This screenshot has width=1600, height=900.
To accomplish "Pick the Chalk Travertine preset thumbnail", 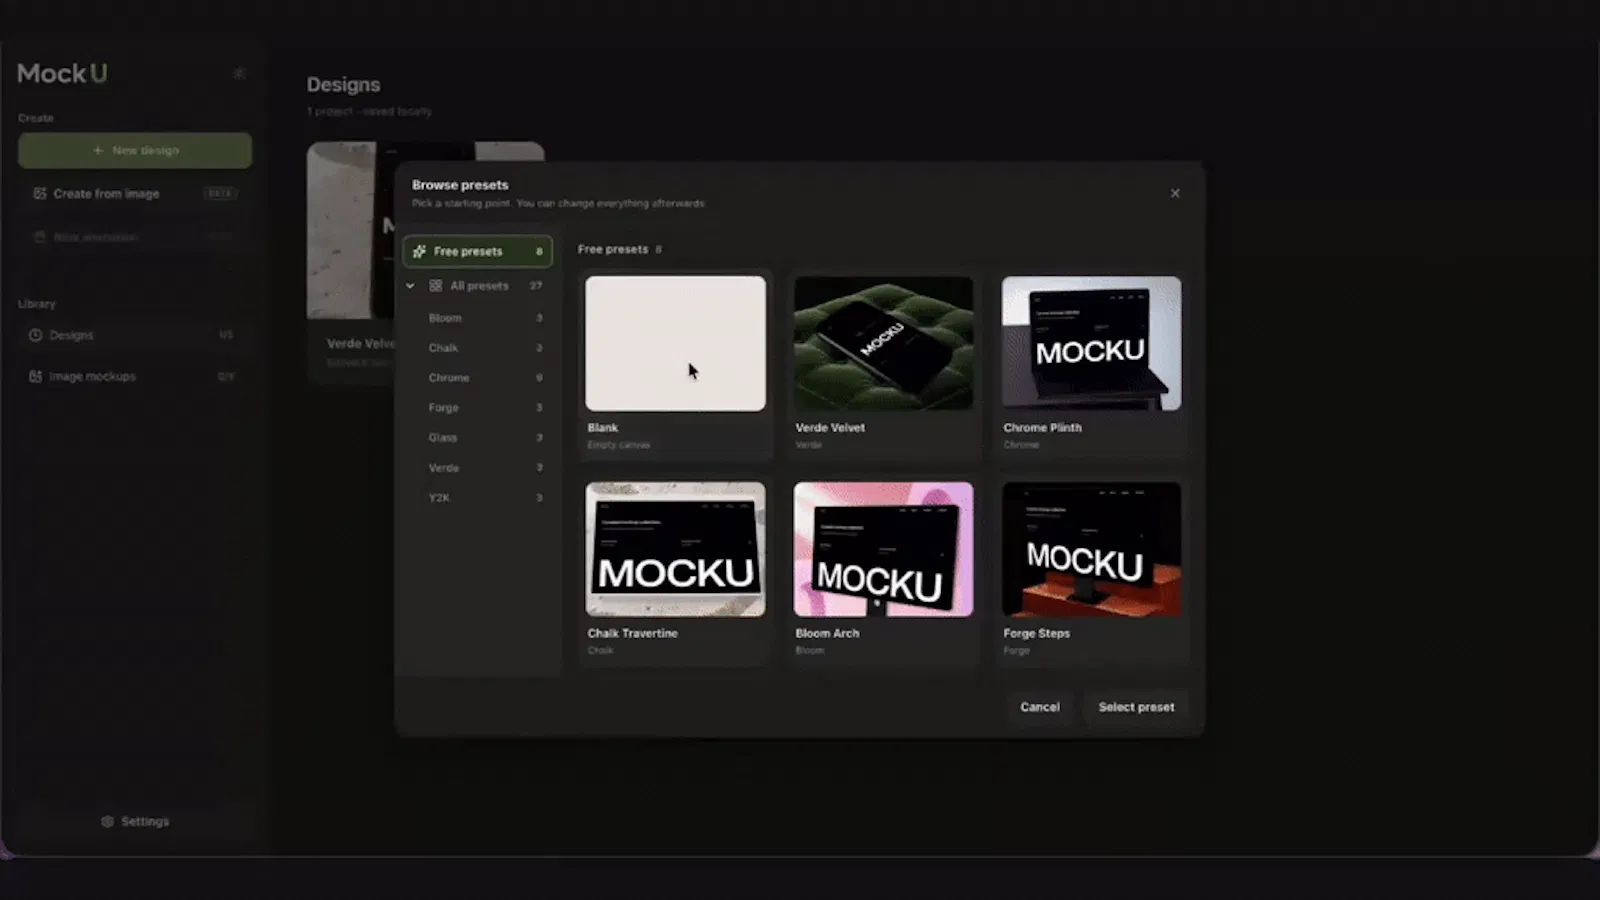I will pyautogui.click(x=675, y=550).
